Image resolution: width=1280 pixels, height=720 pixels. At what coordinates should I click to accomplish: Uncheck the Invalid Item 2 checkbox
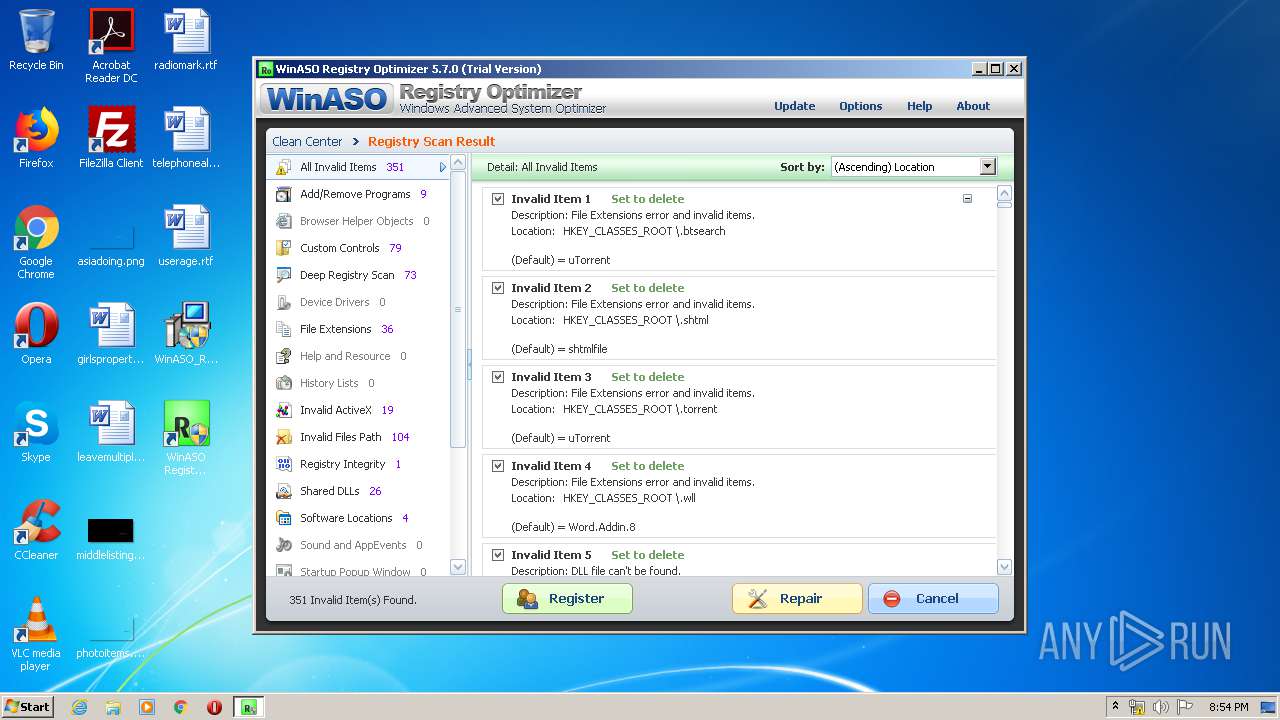(498, 288)
